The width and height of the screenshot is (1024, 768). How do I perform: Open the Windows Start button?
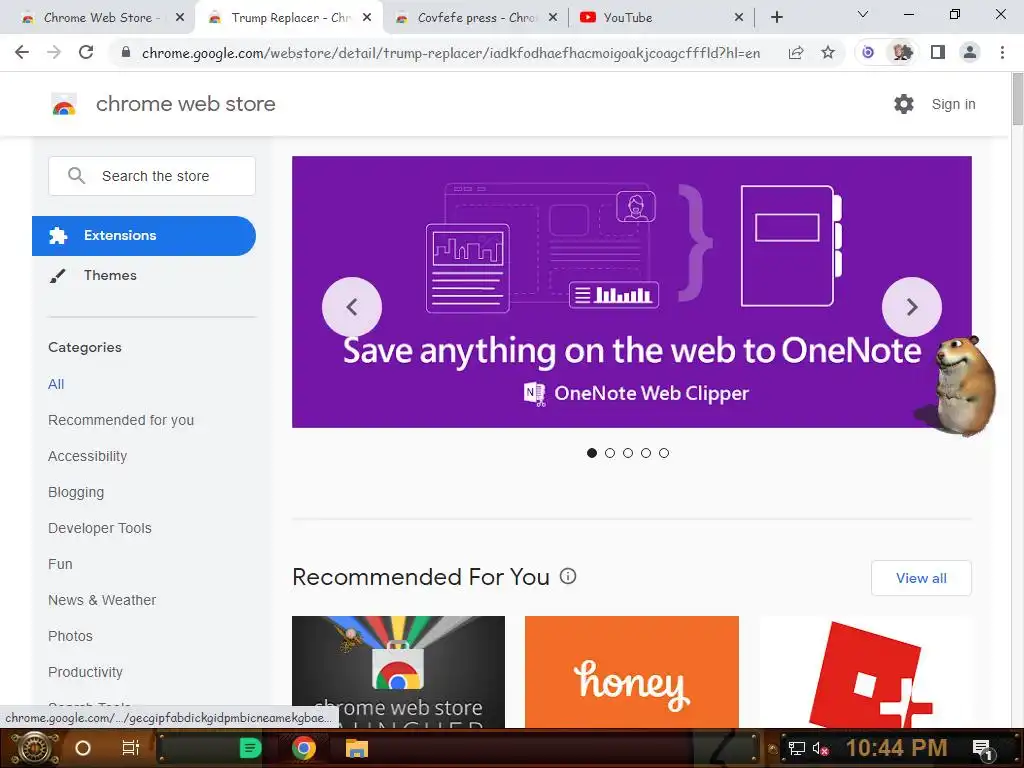[x=33, y=748]
